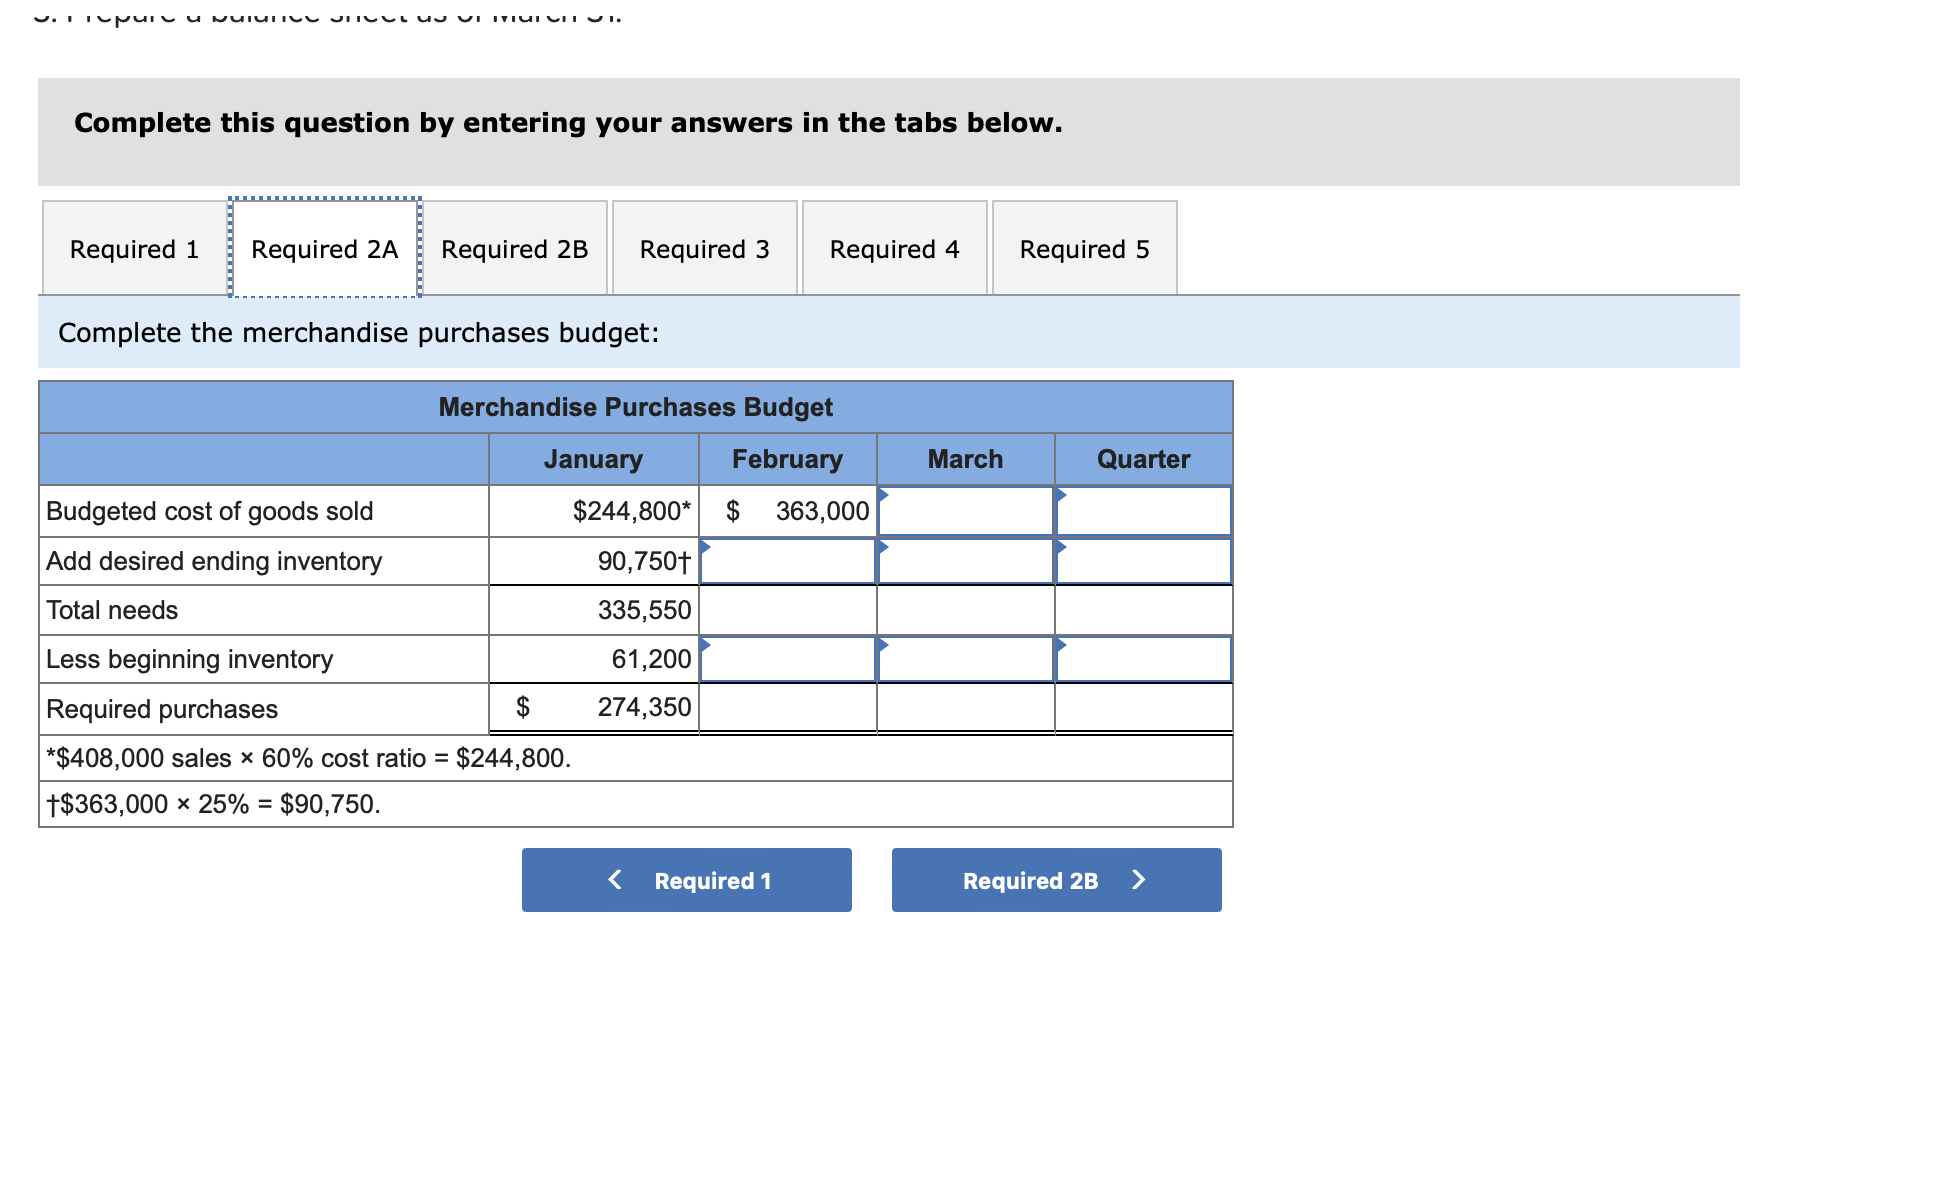The width and height of the screenshot is (1936, 1202).
Task: Click the right chevron on Required 2B button
Action: tap(1138, 879)
